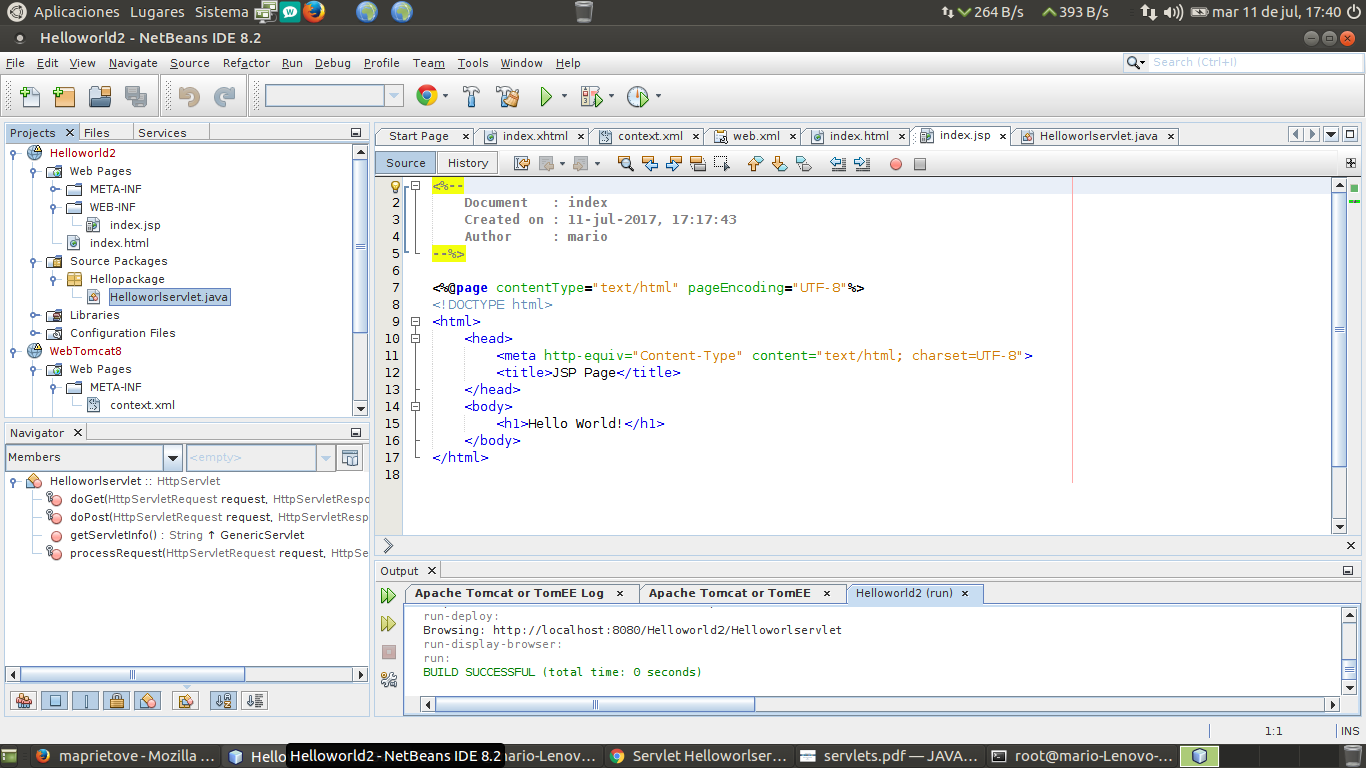This screenshot has width=1366, height=768.
Task: Switch to the web.xml editor tab
Action: [x=755, y=136]
